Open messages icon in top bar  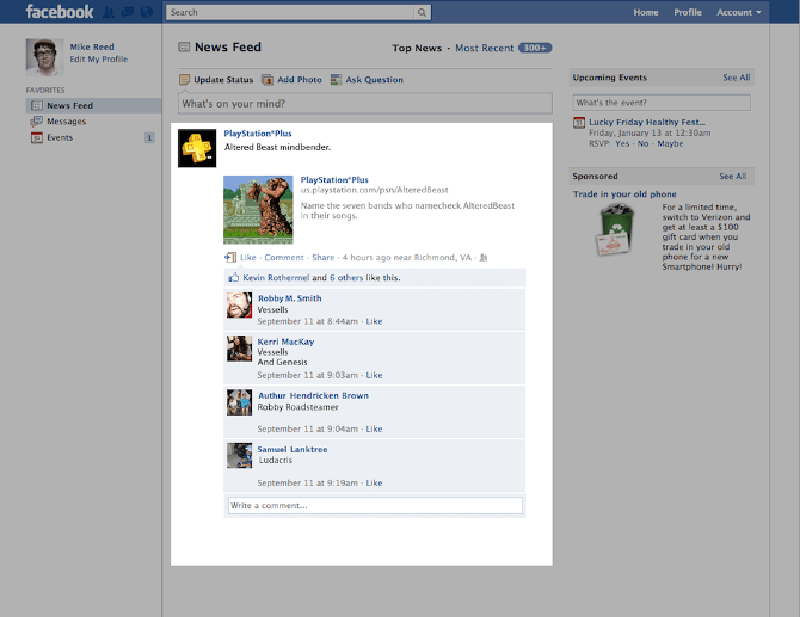click(x=128, y=12)
